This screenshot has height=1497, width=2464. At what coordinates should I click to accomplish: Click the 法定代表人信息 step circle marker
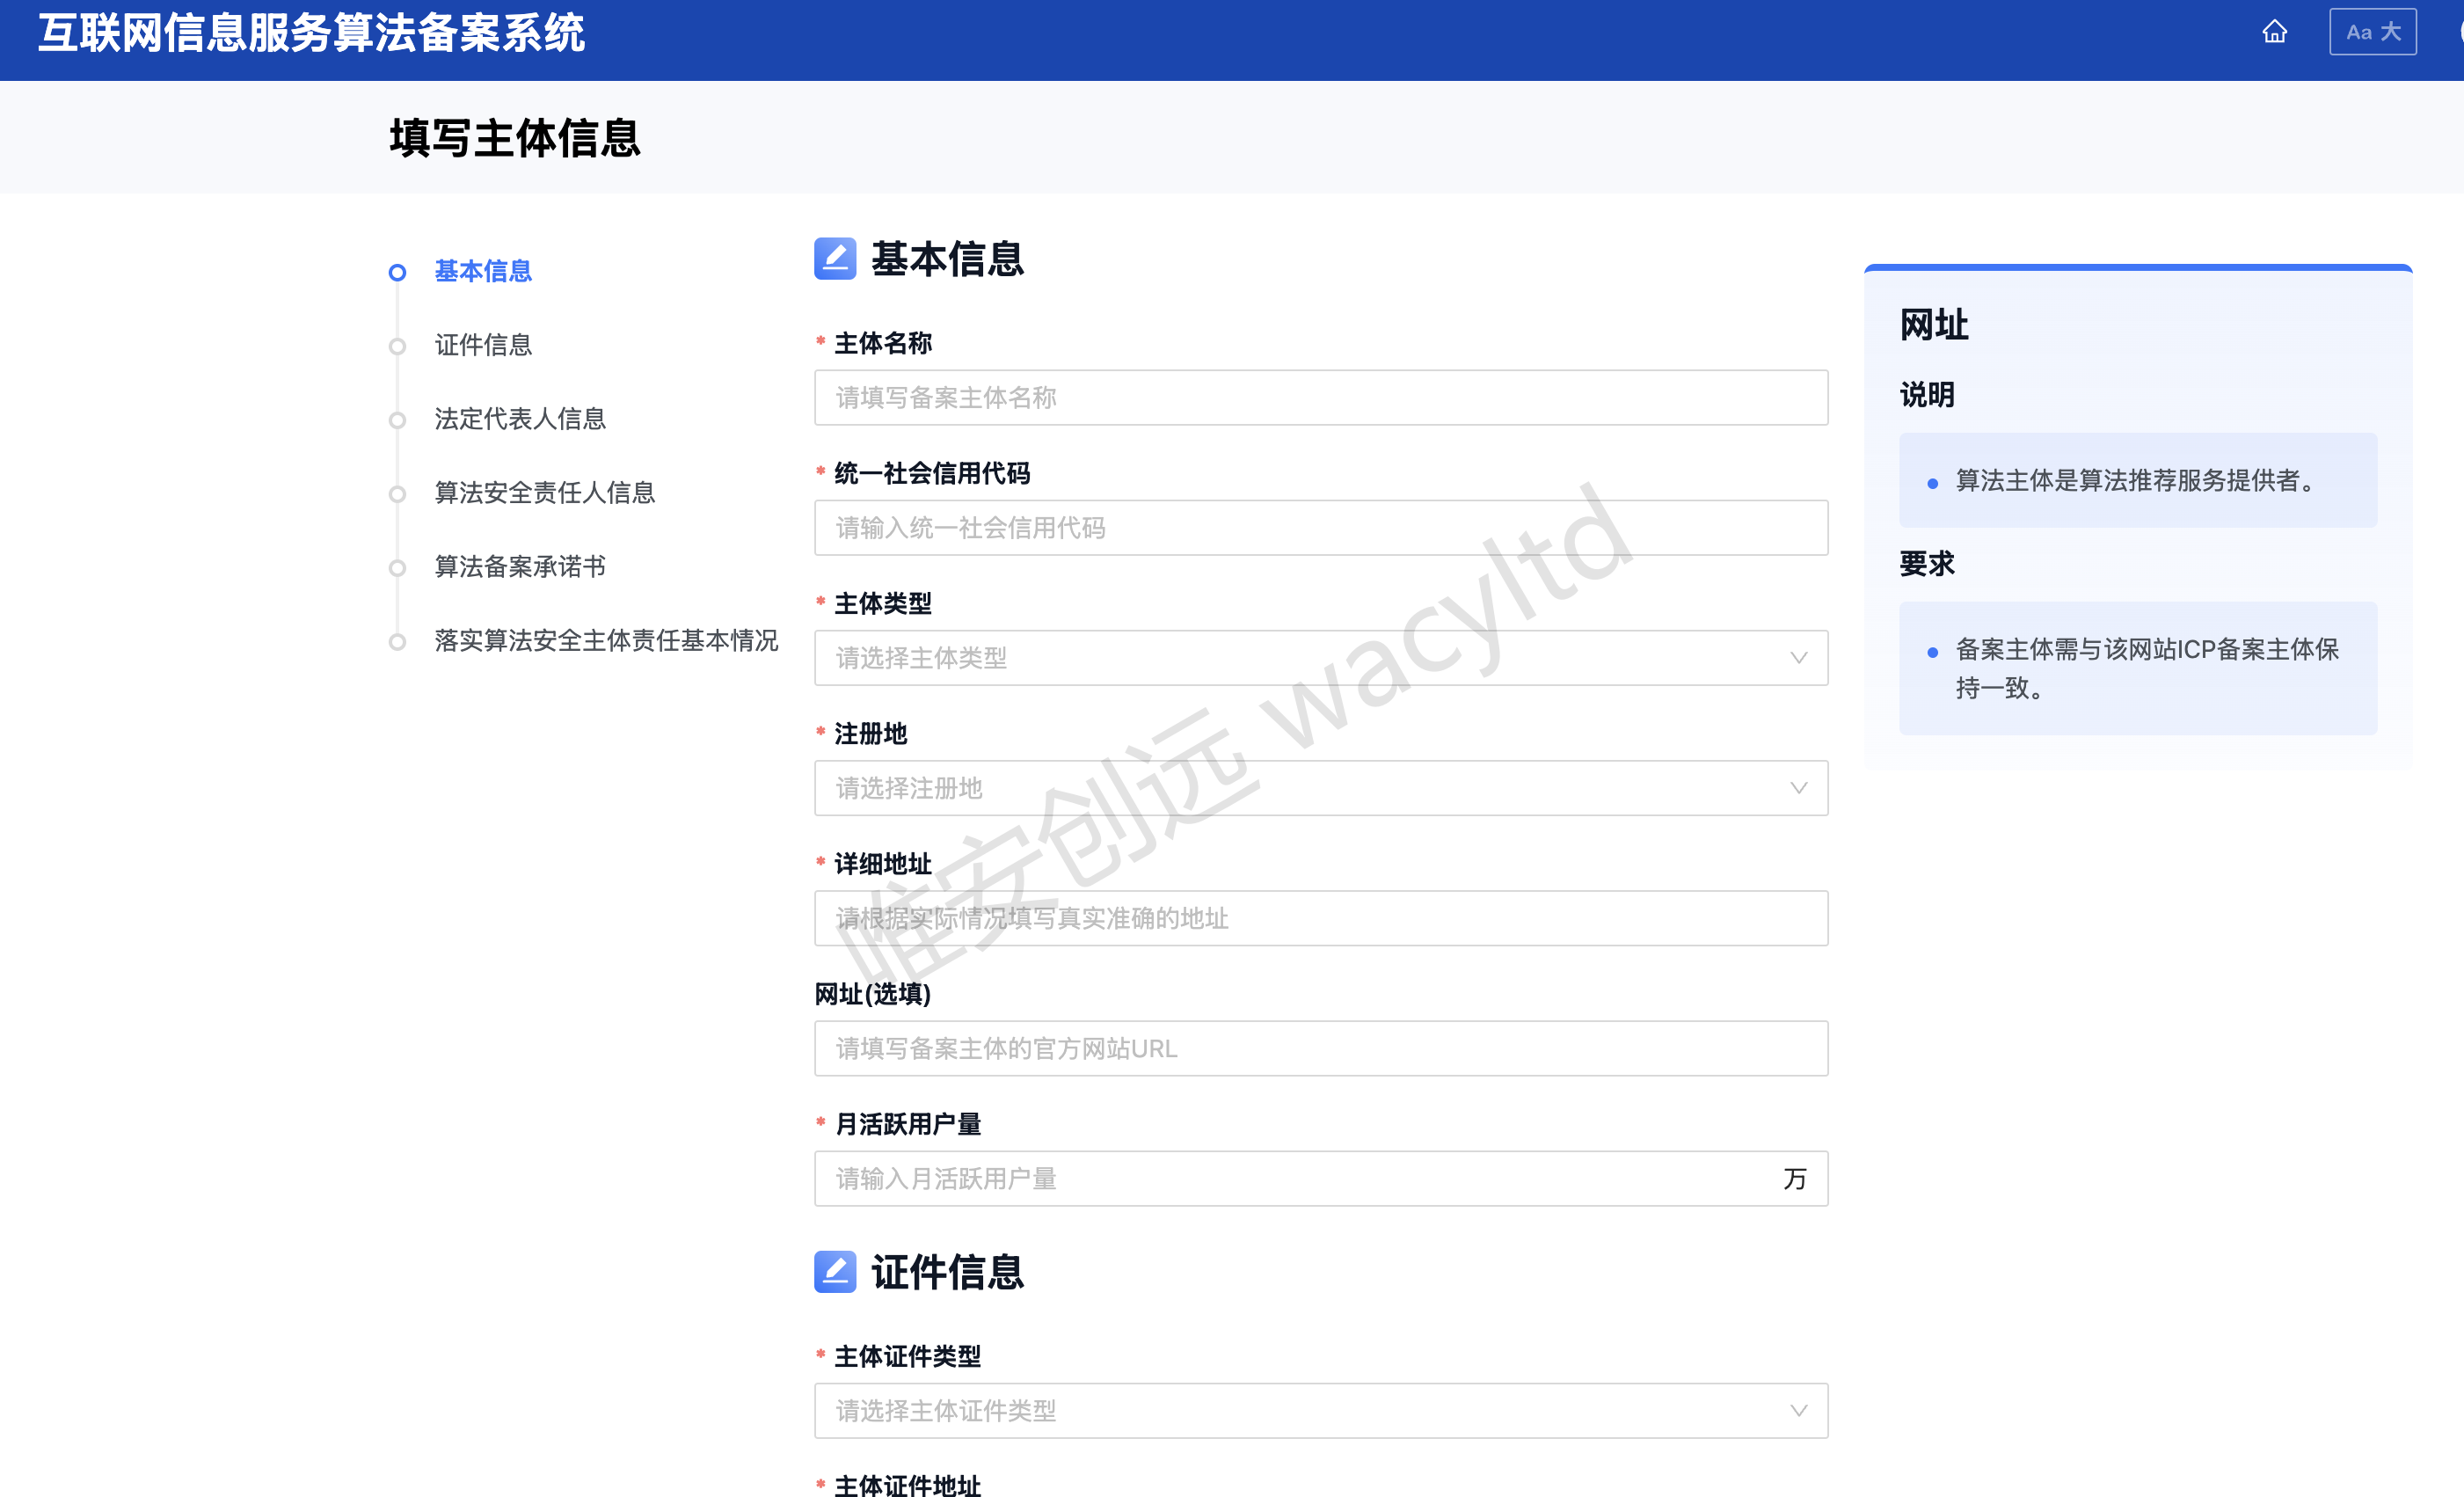pyautogui.click(x=397, y=420)
